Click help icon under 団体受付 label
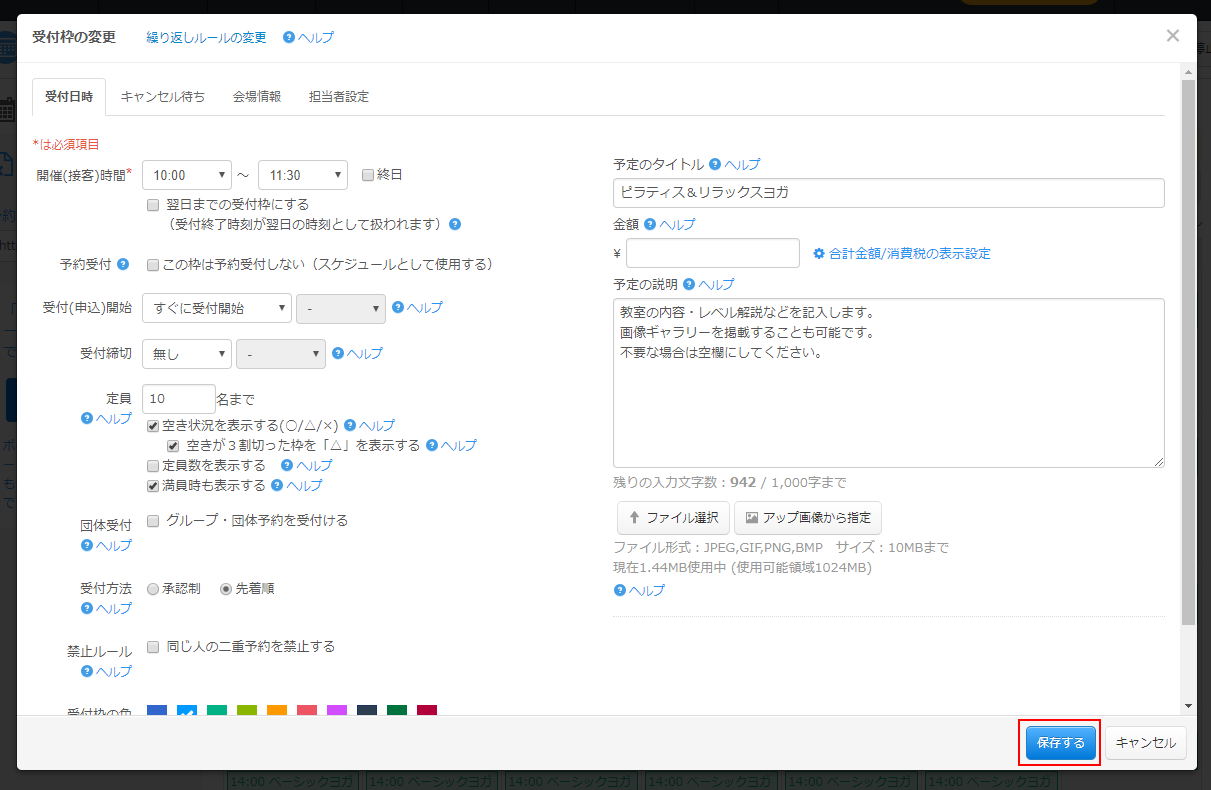This screenshot has width=1211, height=790. click(87, 546)
